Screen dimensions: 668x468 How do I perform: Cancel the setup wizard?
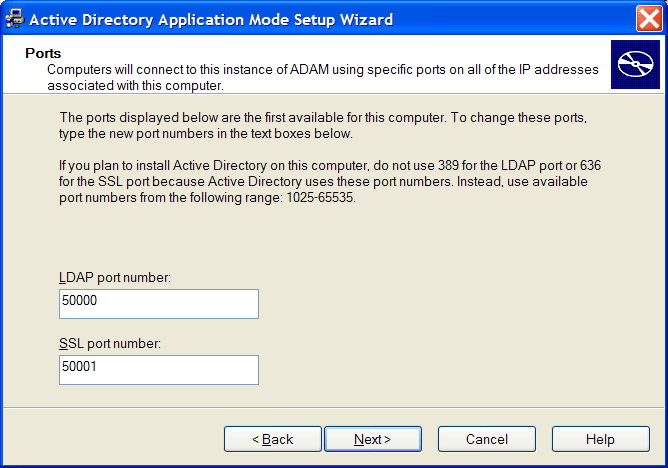coord(487,439)
